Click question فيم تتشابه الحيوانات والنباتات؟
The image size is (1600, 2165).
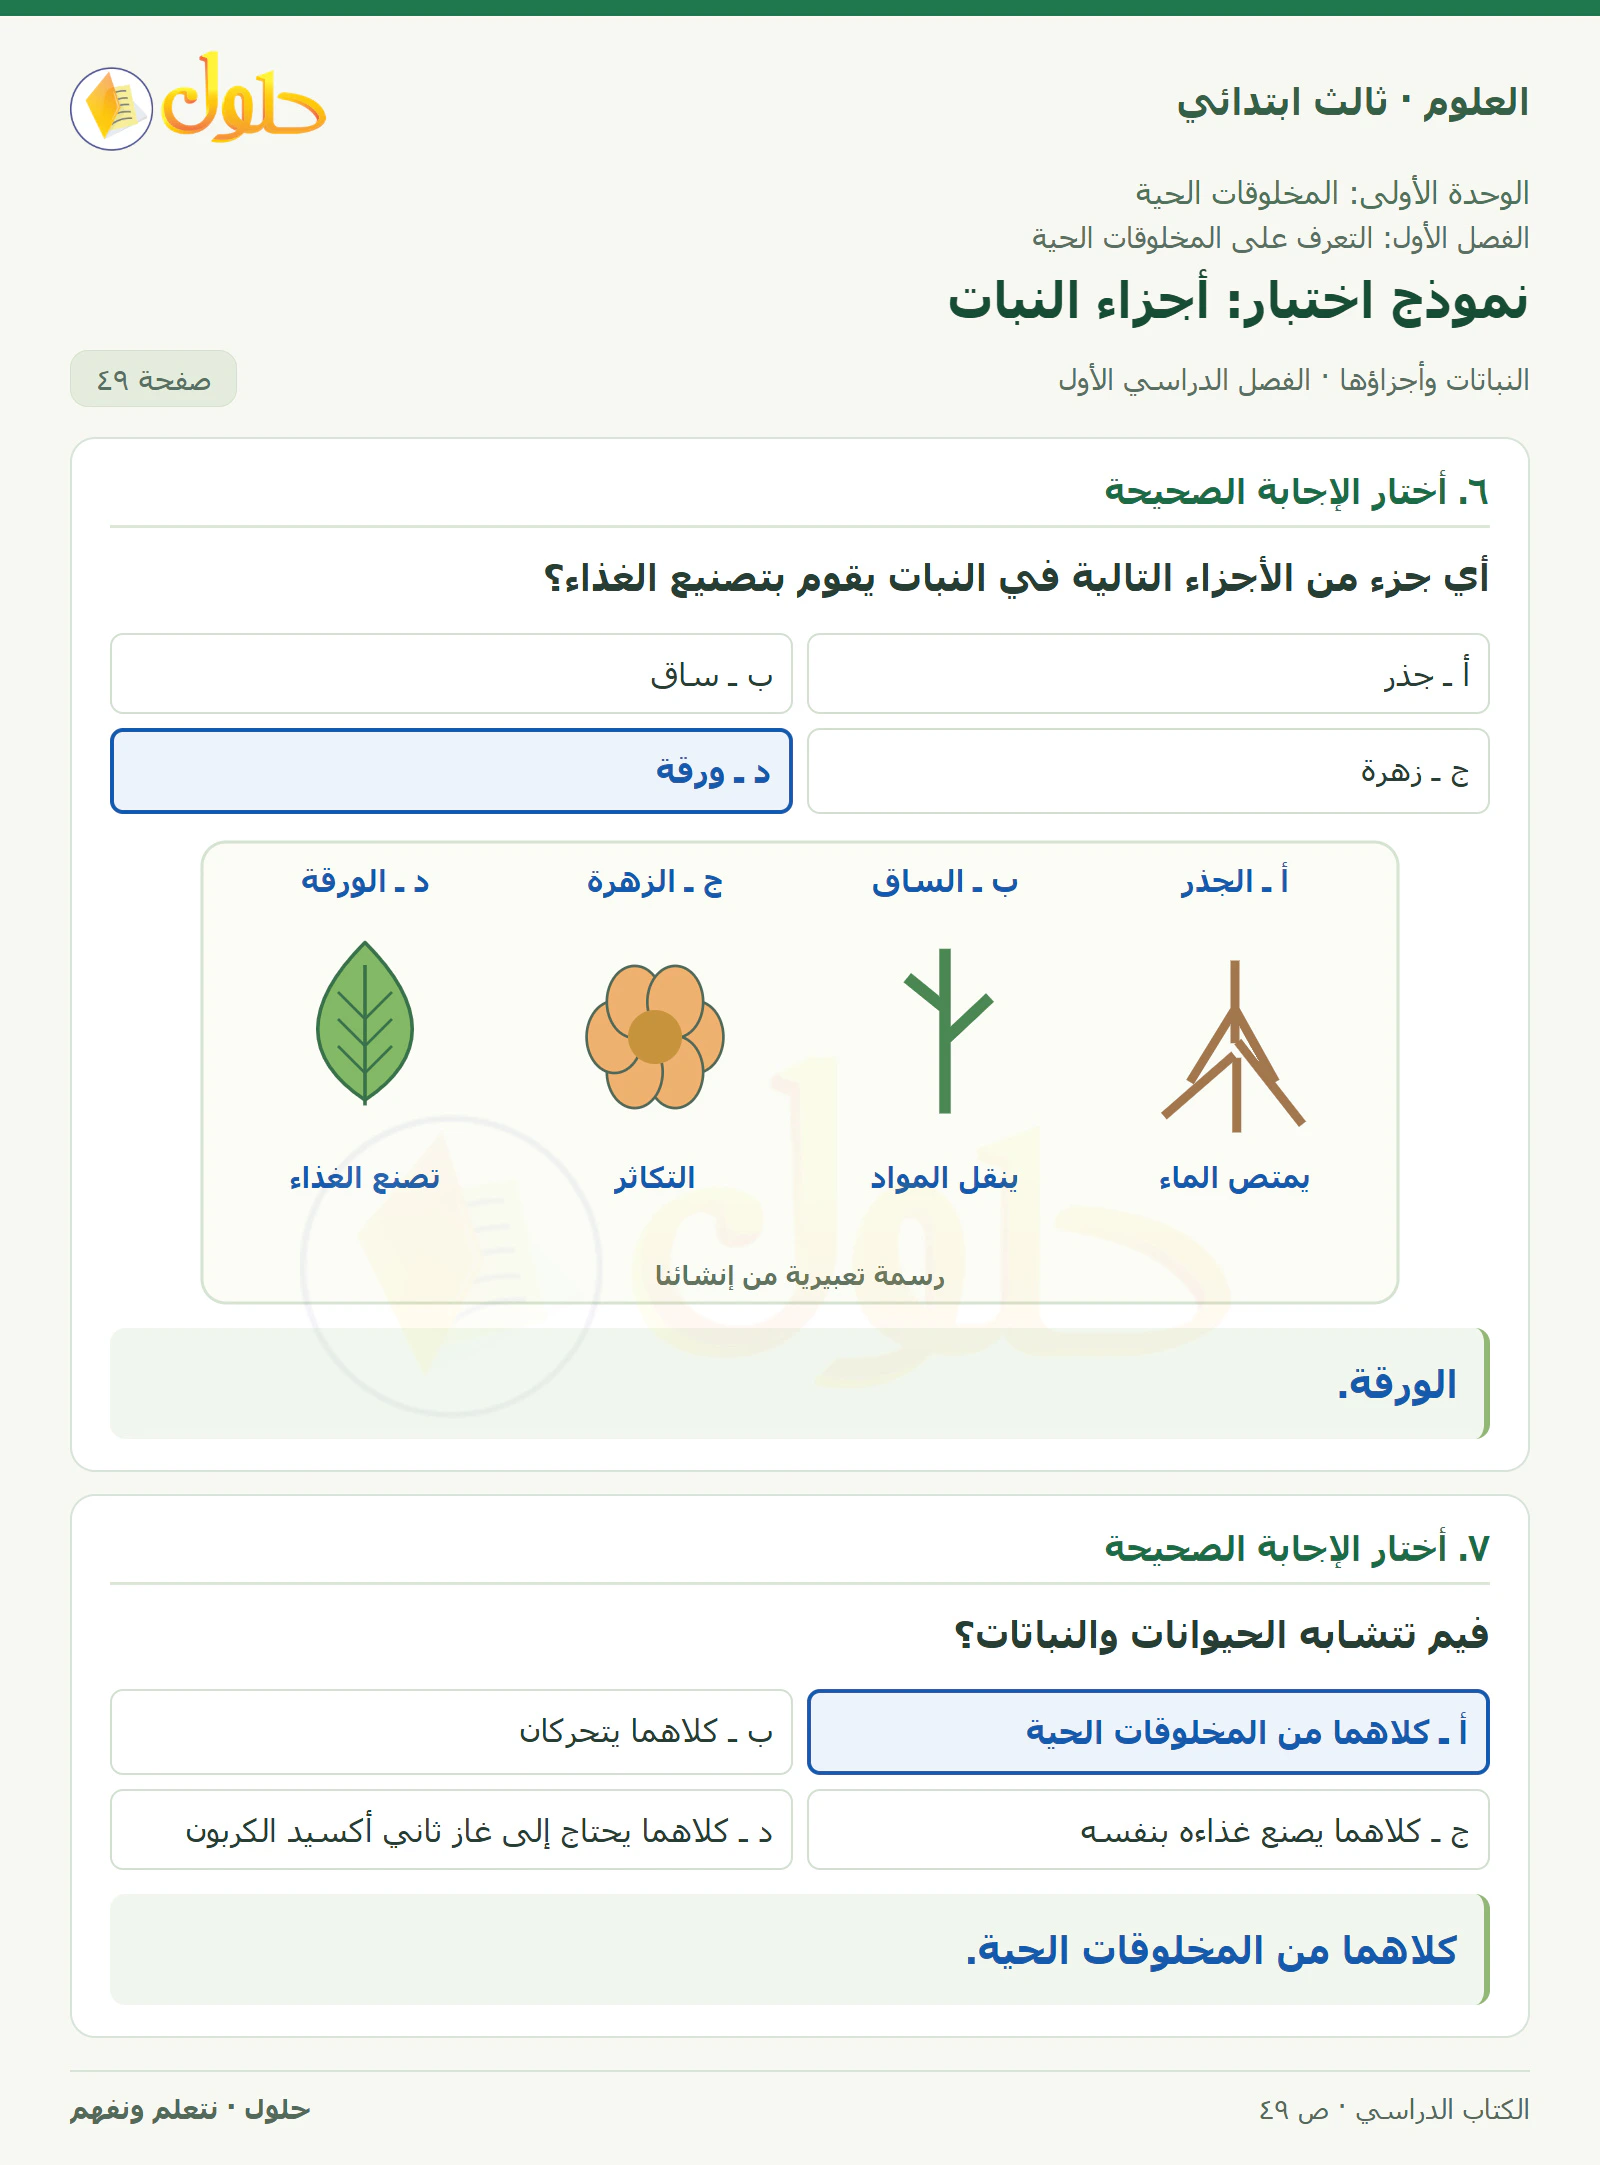tap(1221, 1635)
